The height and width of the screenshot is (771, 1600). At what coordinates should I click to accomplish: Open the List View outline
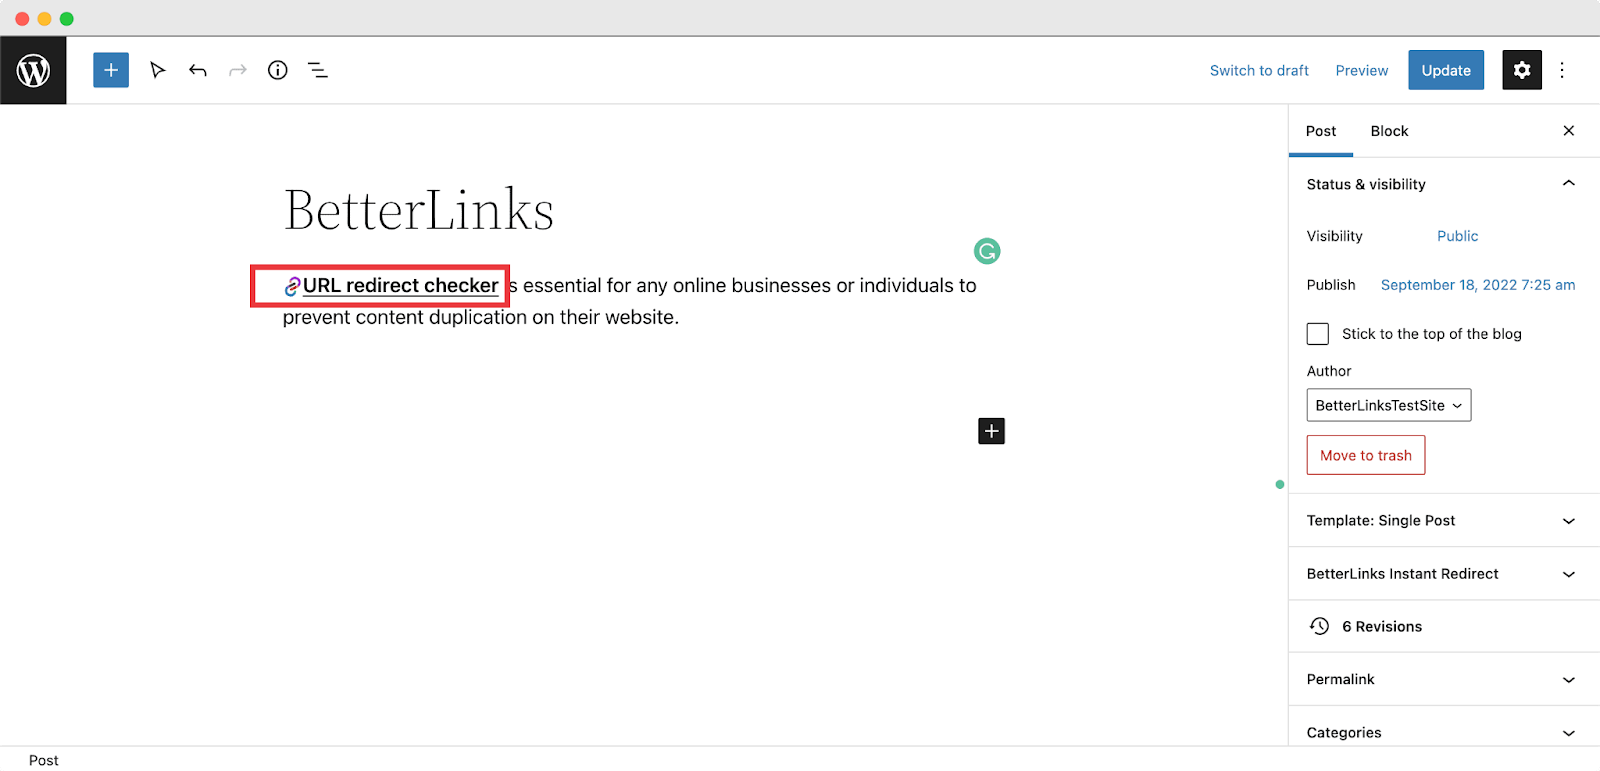point(318,70)
